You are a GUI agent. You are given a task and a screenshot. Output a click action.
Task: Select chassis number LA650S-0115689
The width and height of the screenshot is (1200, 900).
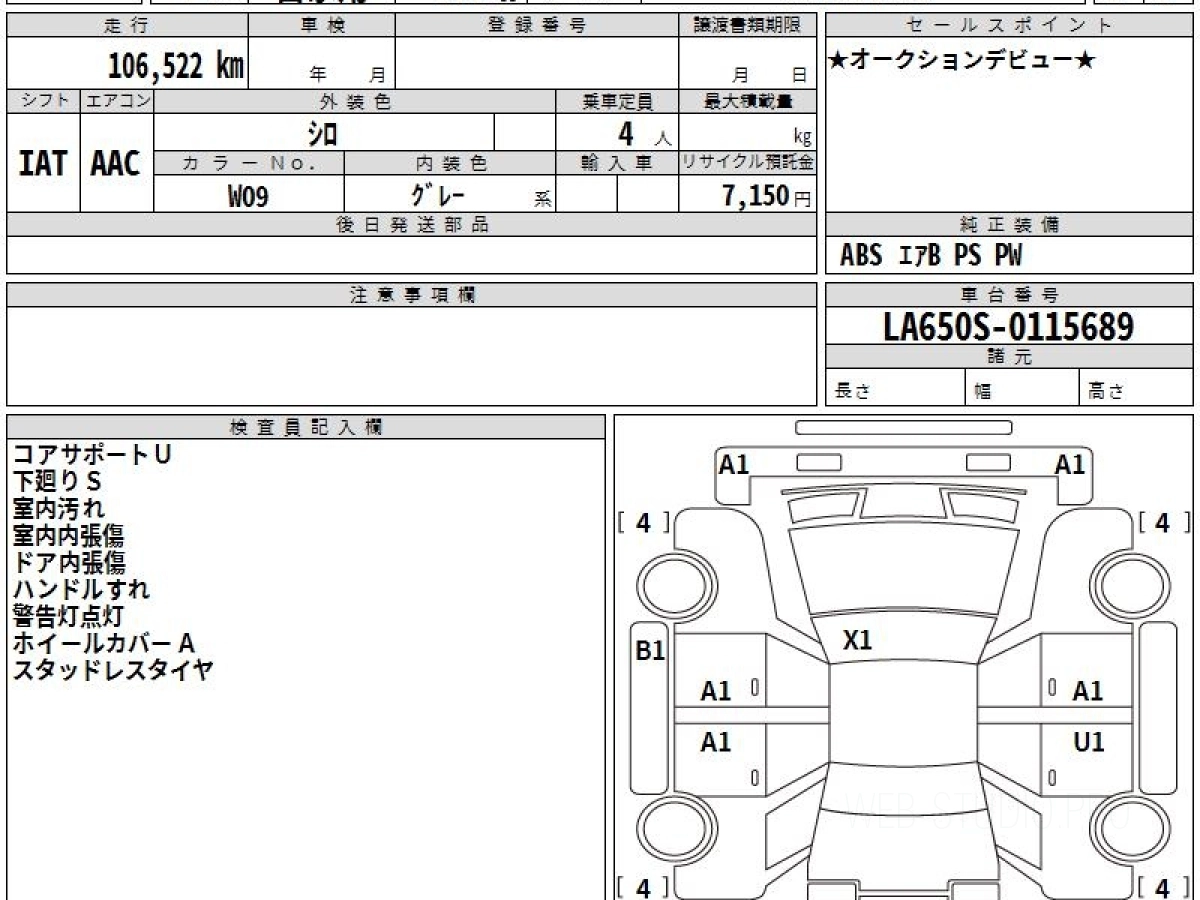pos(1009,327)
